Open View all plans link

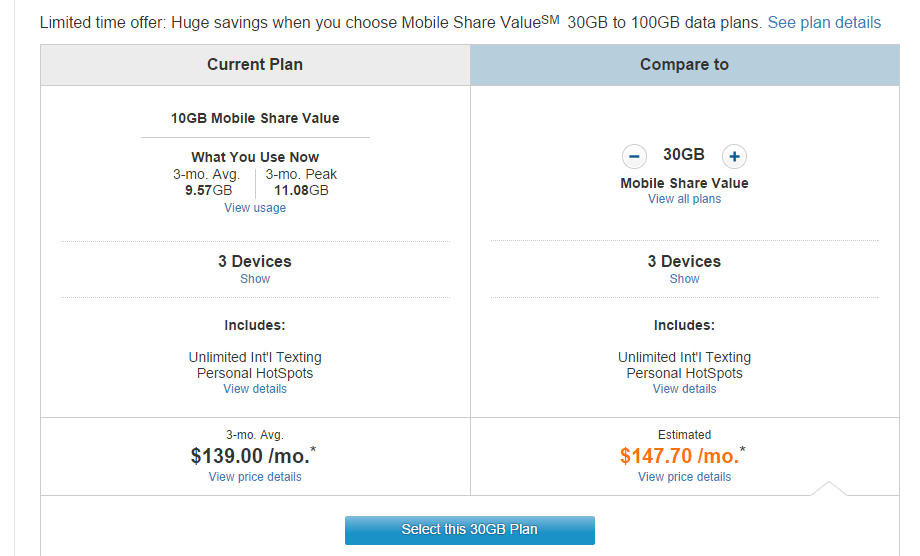(x=684, y=199)
